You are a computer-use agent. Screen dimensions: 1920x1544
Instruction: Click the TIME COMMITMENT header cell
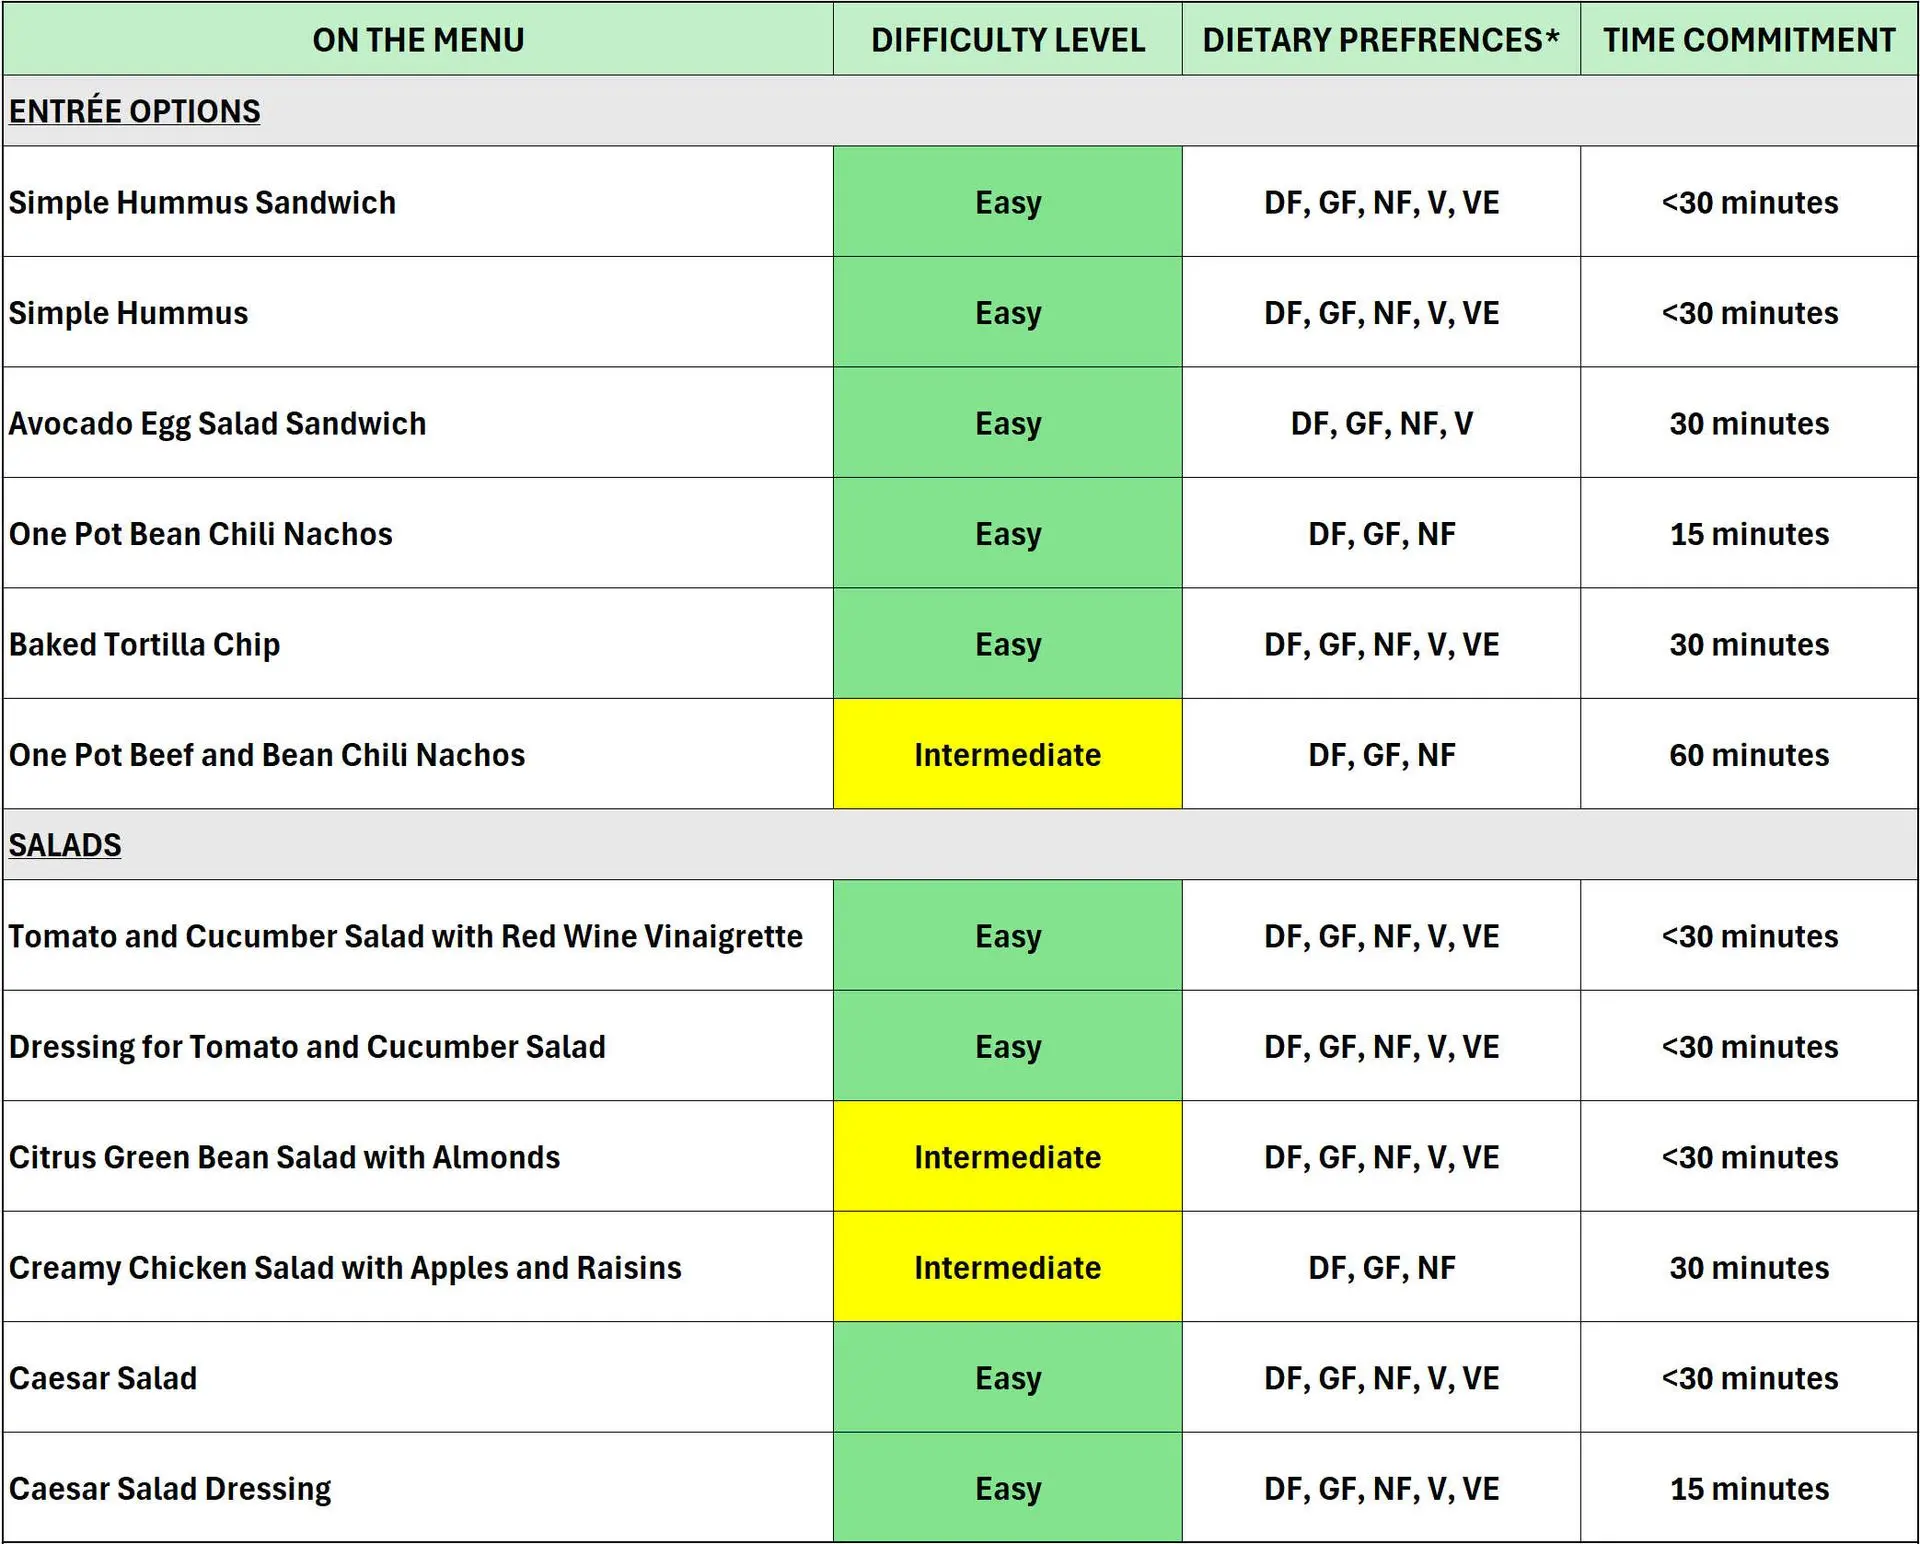tap(1749, 40)
